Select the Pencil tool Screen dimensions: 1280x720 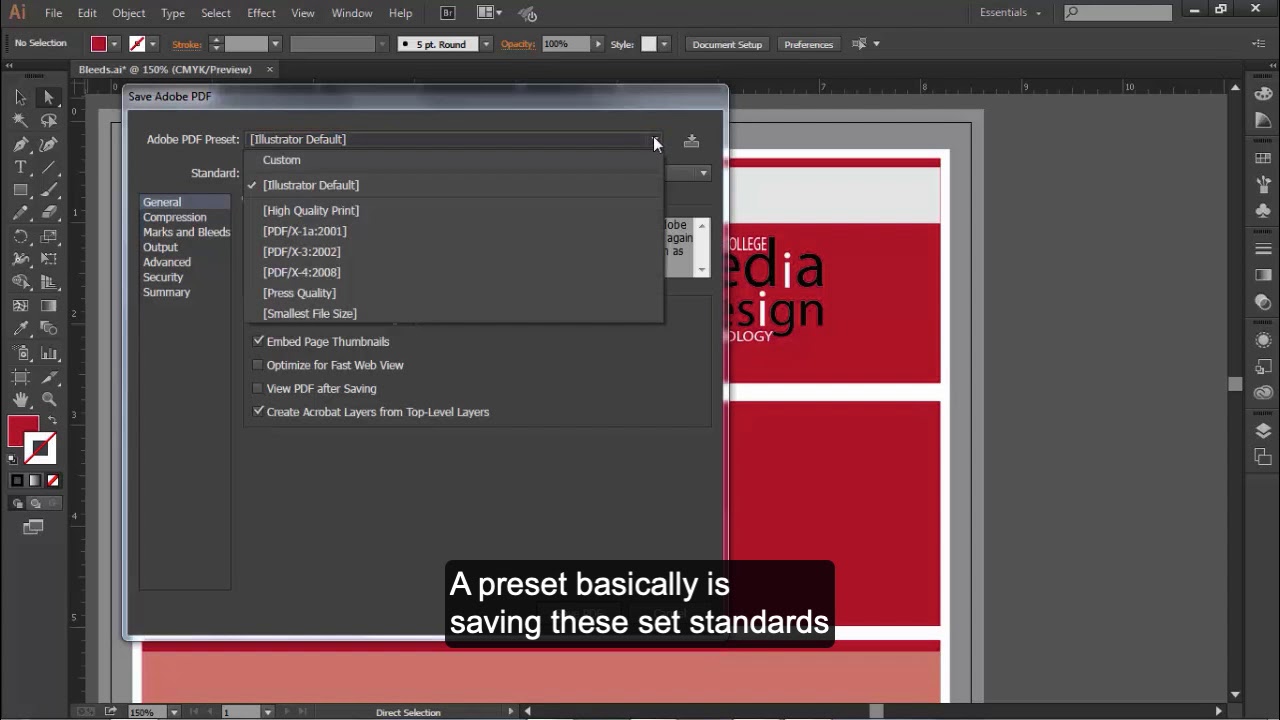20,213
